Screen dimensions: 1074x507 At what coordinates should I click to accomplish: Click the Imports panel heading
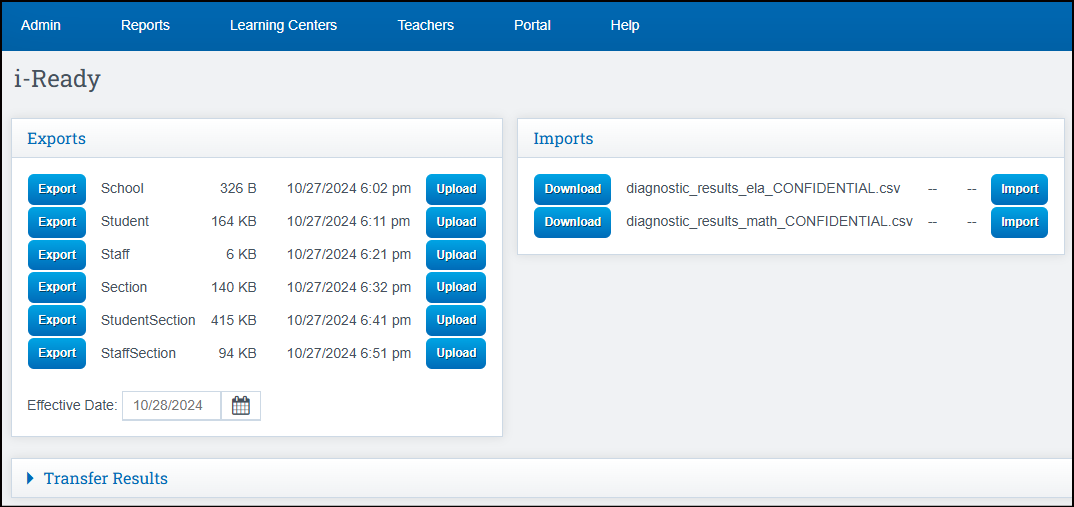(x=563, y=138)
